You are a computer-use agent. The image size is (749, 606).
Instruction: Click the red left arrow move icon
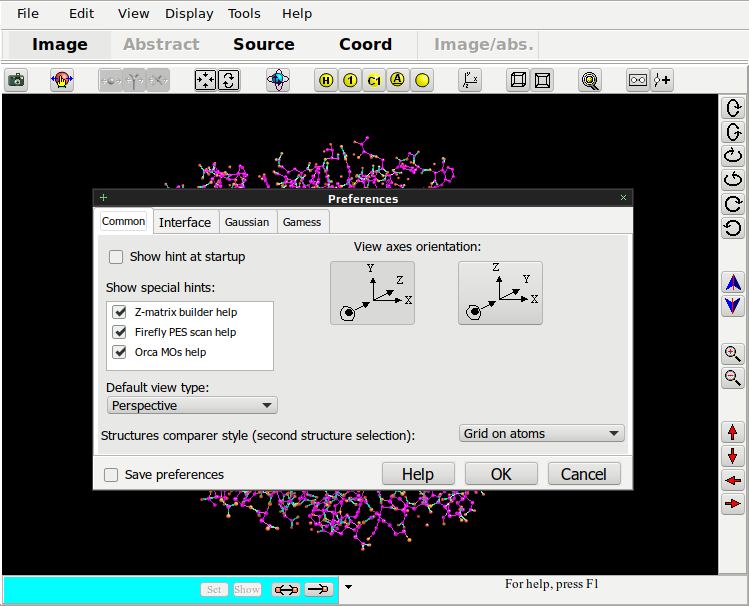coord(733,480)
